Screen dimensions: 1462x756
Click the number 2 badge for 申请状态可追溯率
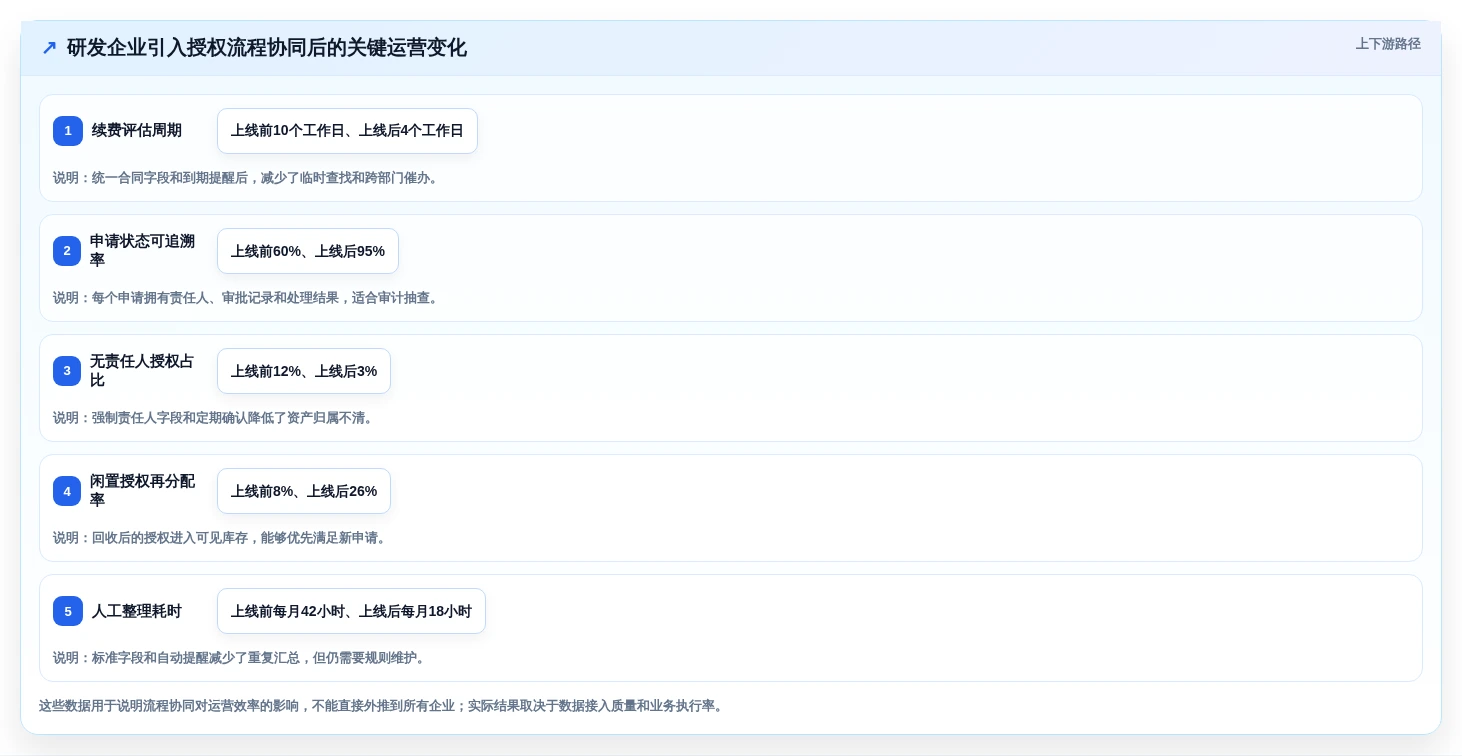[x=67, y=251]
